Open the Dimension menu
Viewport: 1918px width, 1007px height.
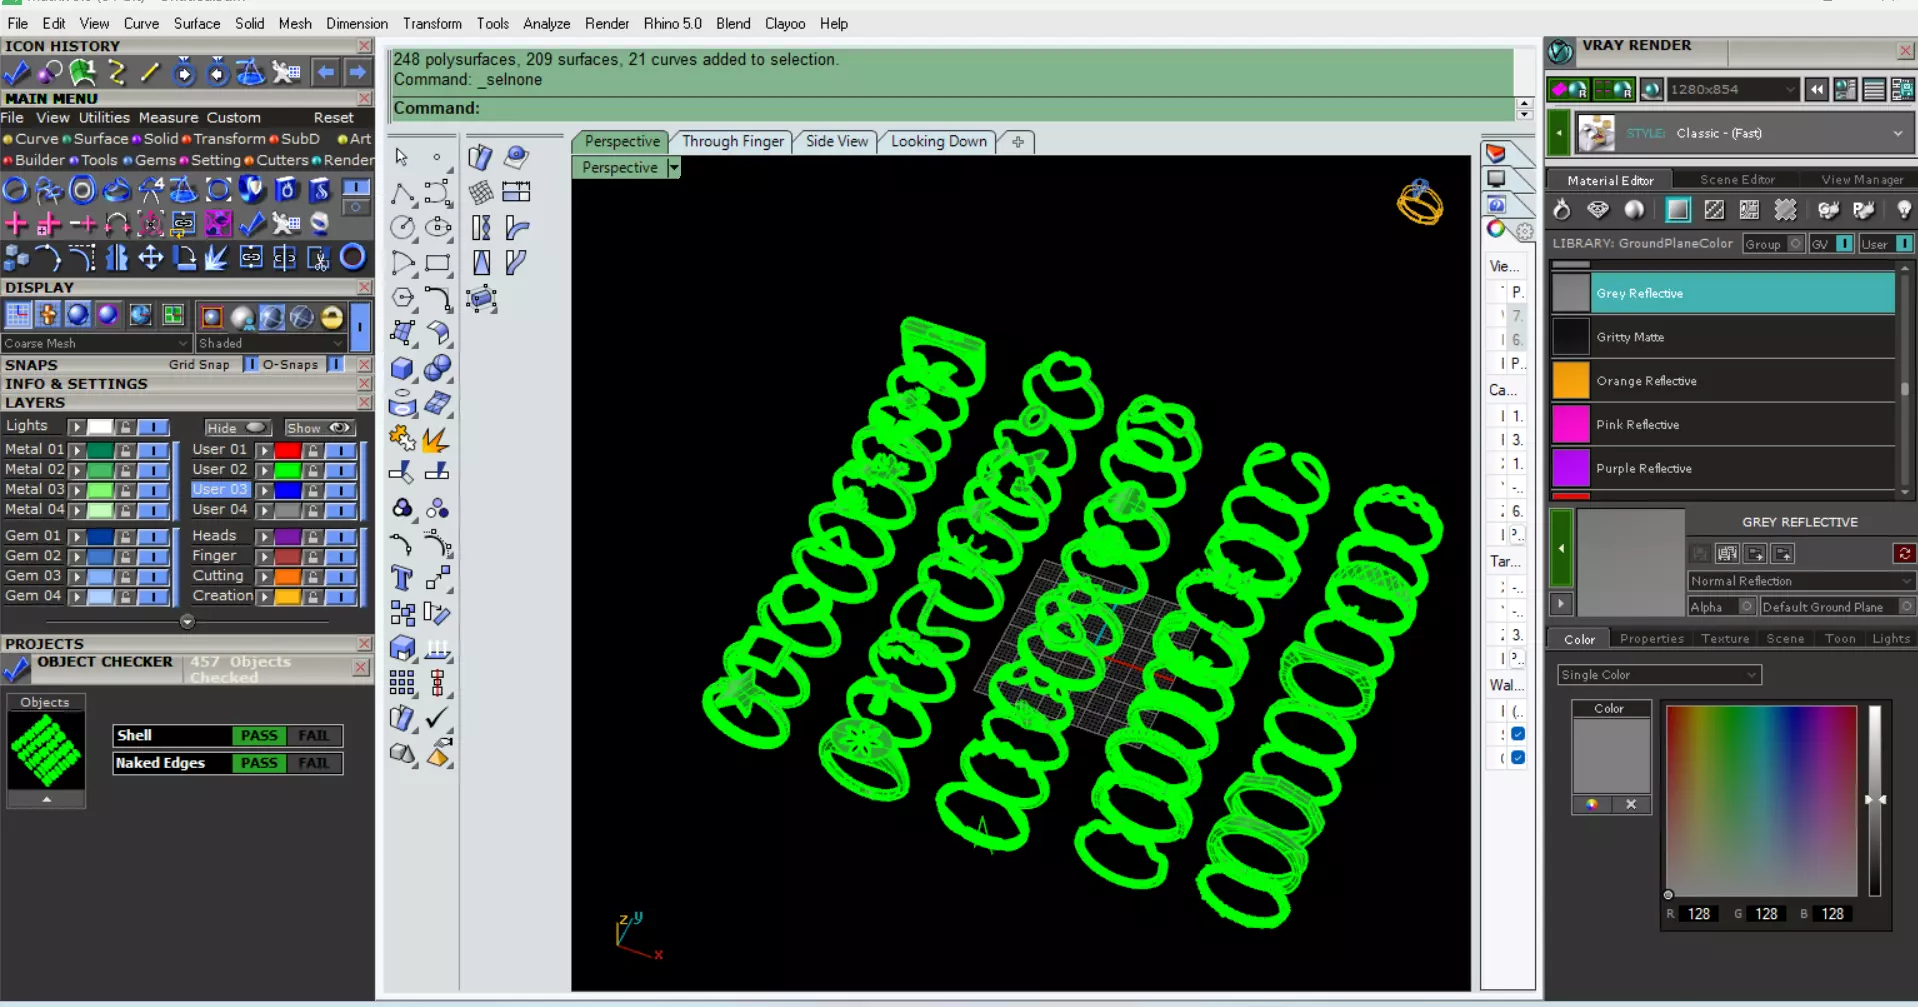(x=357, y=23)
